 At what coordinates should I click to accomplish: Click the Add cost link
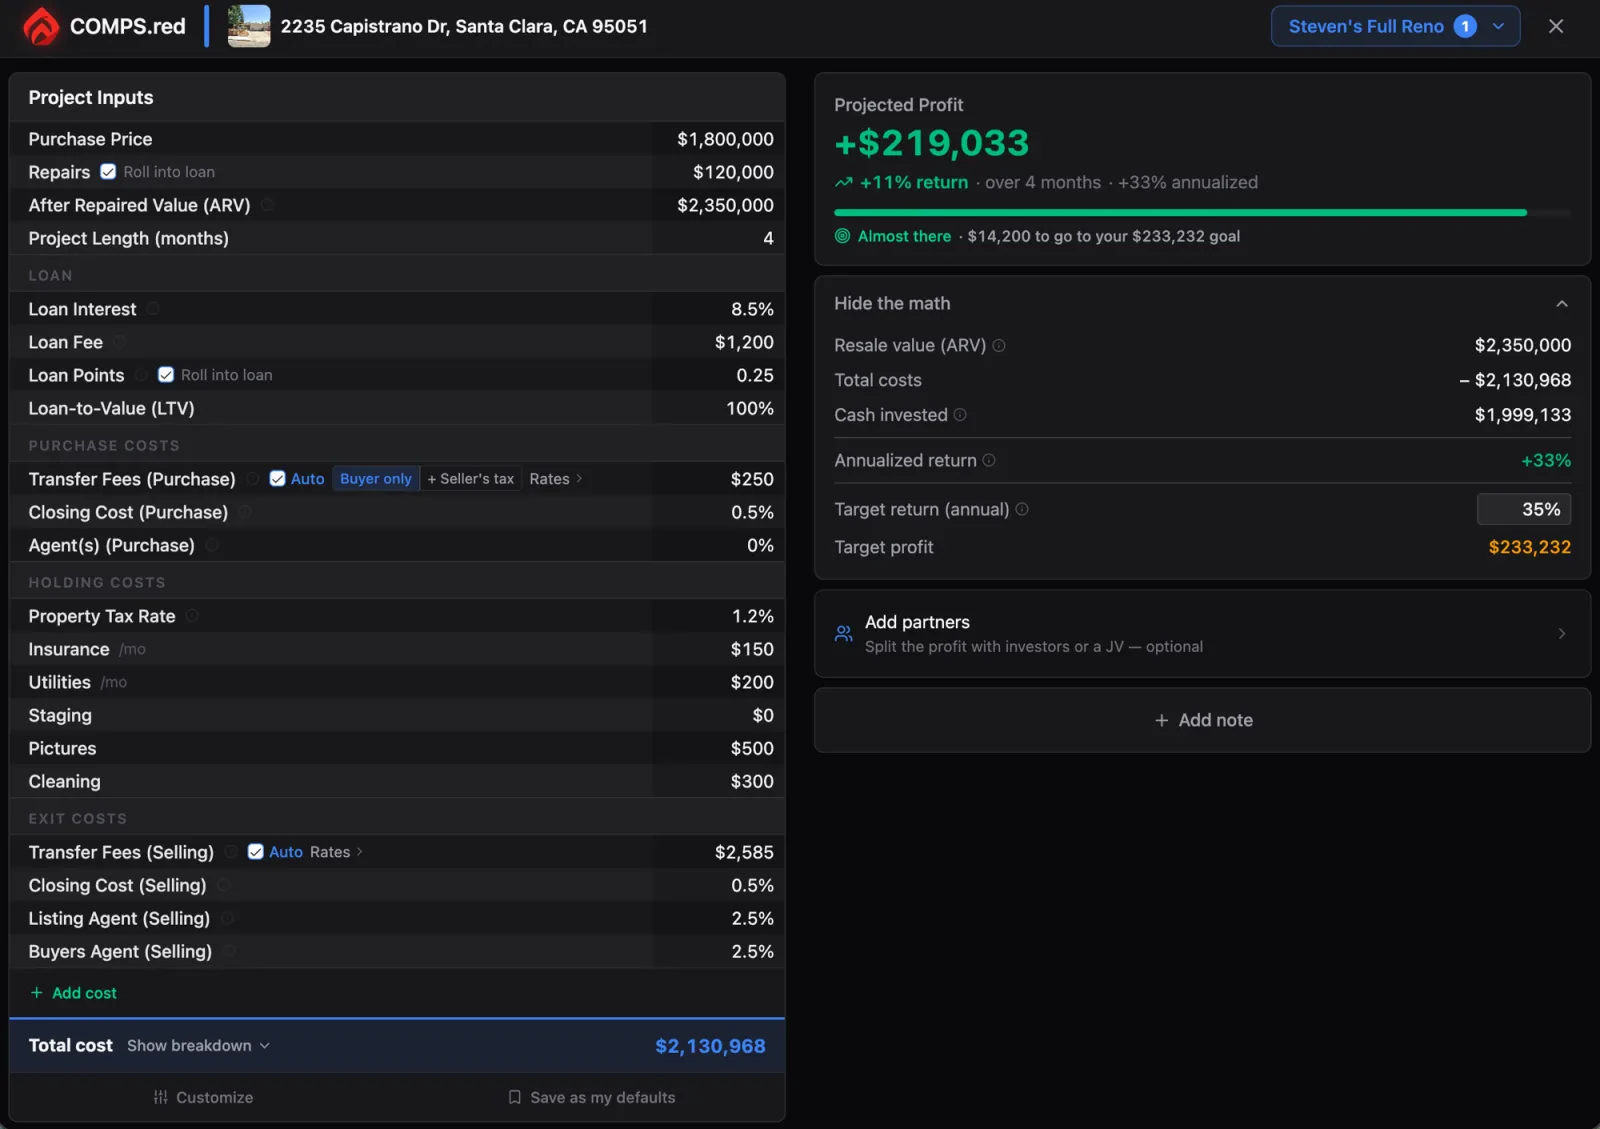pos(74,993)
